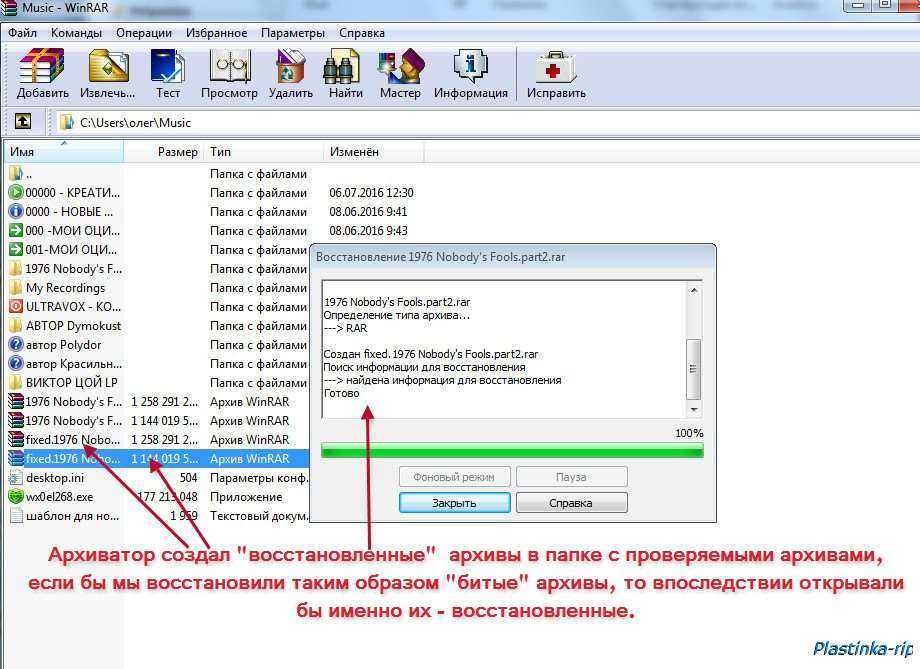Select the 'ВИКТОР ЦОЙ LP' folder icon
Image resolution: width=920 pixels, height=669 pixels.
coord(16,383)
